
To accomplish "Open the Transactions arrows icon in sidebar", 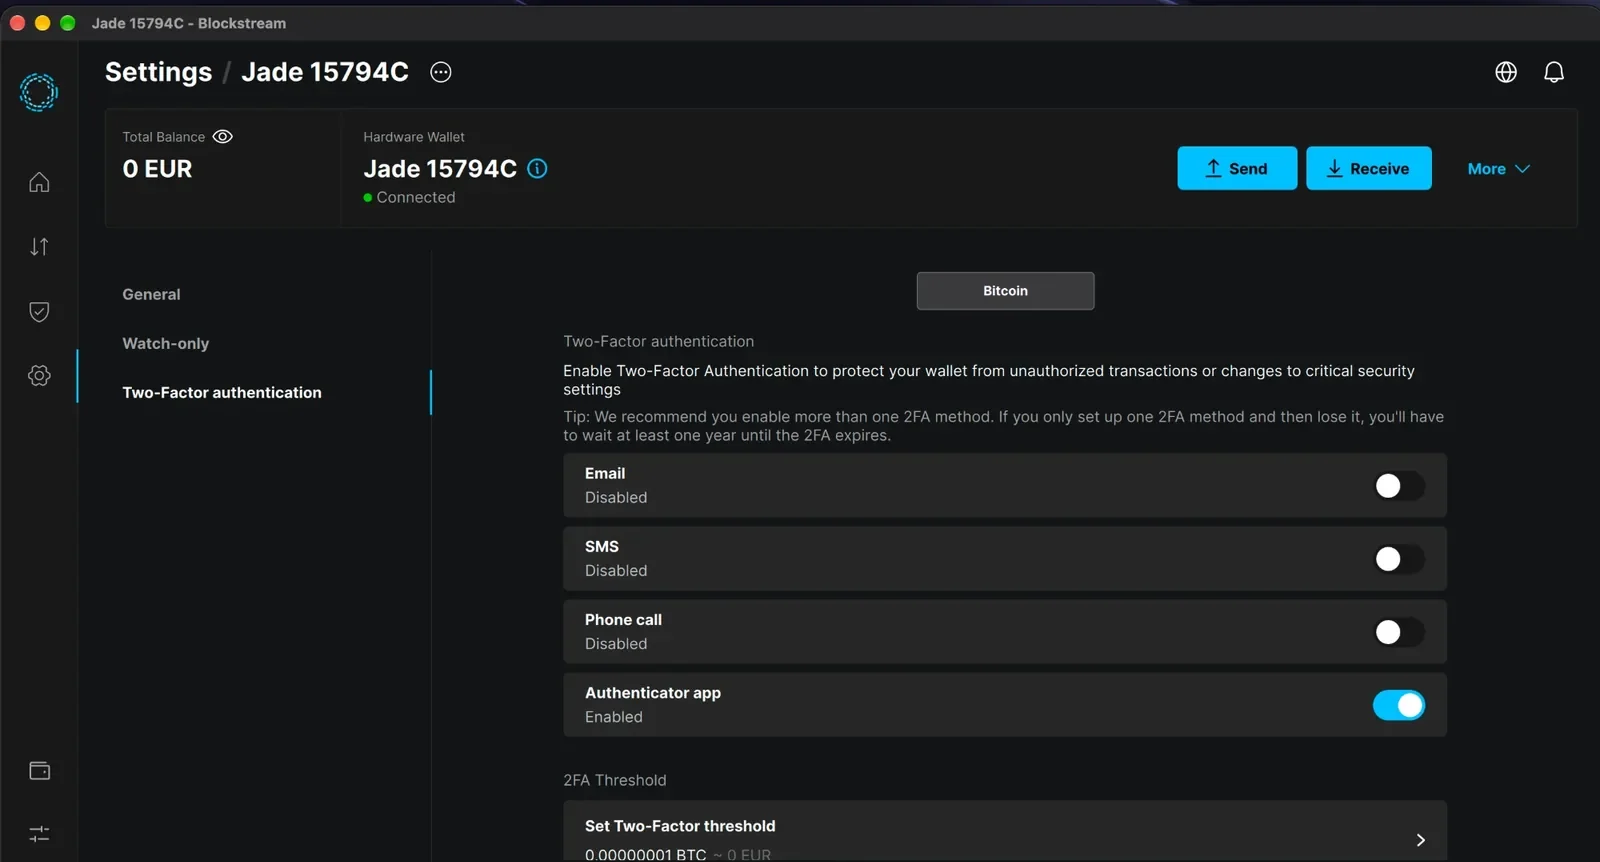I will 39,247.
